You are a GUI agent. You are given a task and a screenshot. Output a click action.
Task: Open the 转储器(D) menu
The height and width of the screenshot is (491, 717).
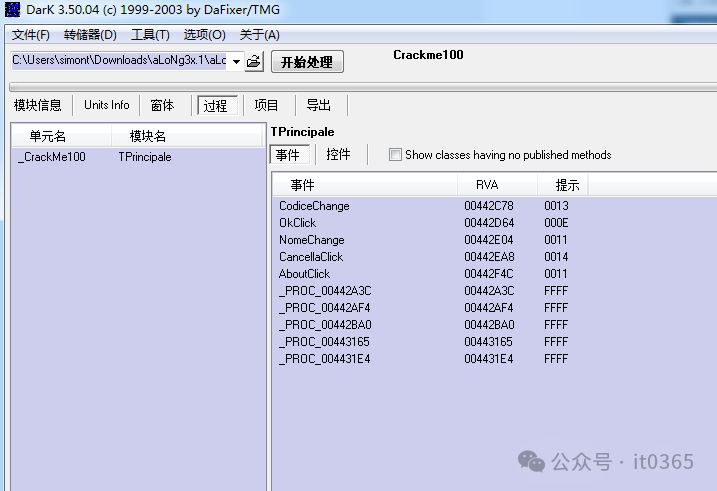[x=90, y=35]
